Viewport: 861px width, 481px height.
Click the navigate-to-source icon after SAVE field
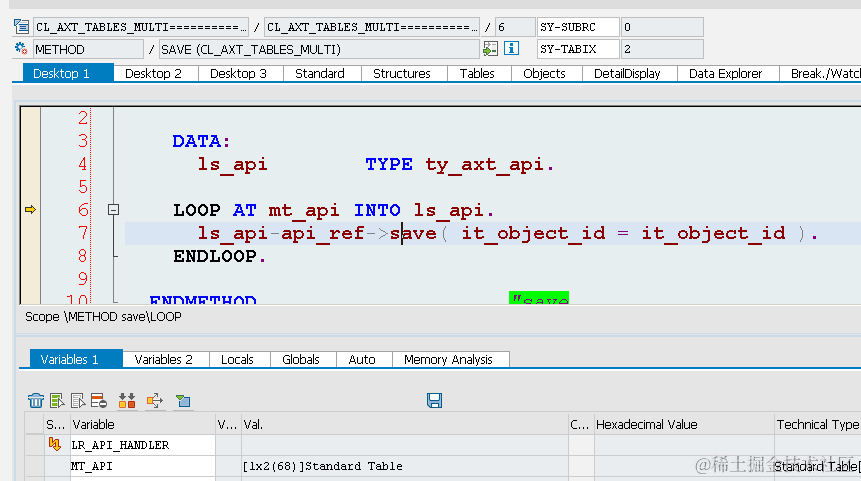(490, 49)
